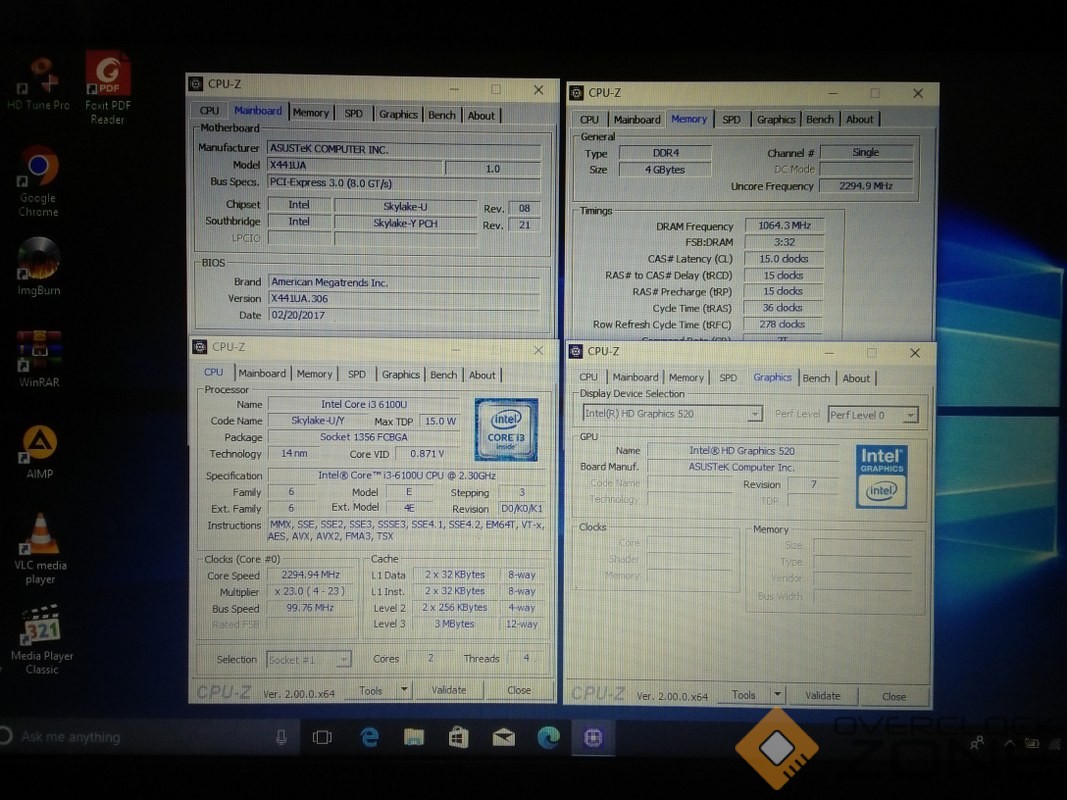Click Memory Type value DDR4
Viewport: 1067px width, 800px height.
click(665, 152)
